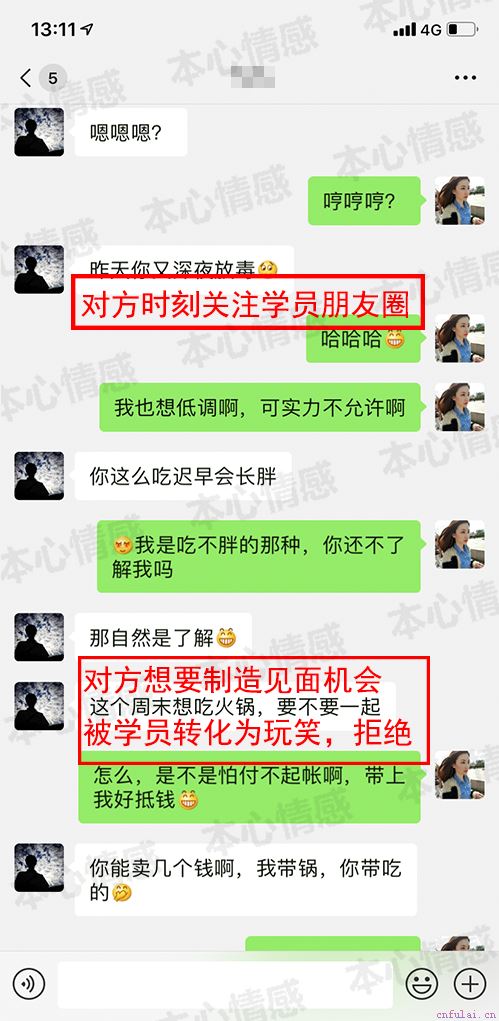Tap woman avatar beside 哼哼哼? message
This screenshot has height=1021, width=499.
(x=460, y=201)
